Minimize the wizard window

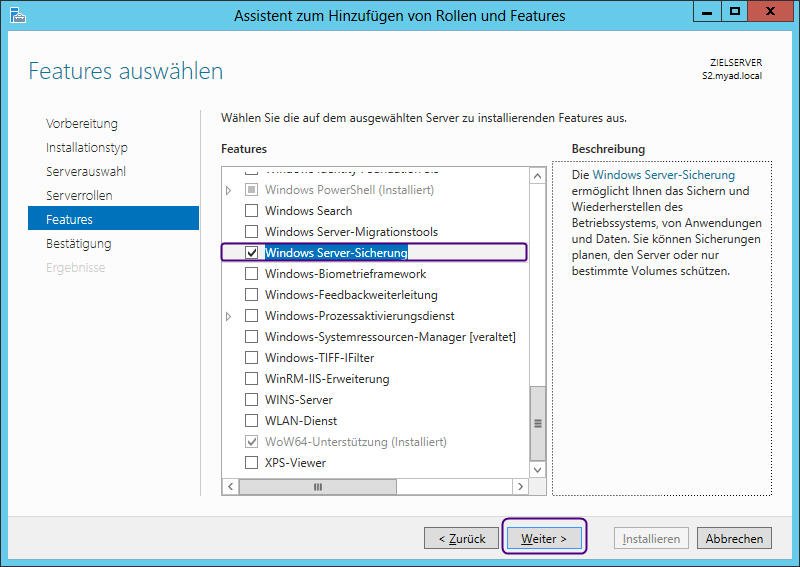[x=707, y=12]
